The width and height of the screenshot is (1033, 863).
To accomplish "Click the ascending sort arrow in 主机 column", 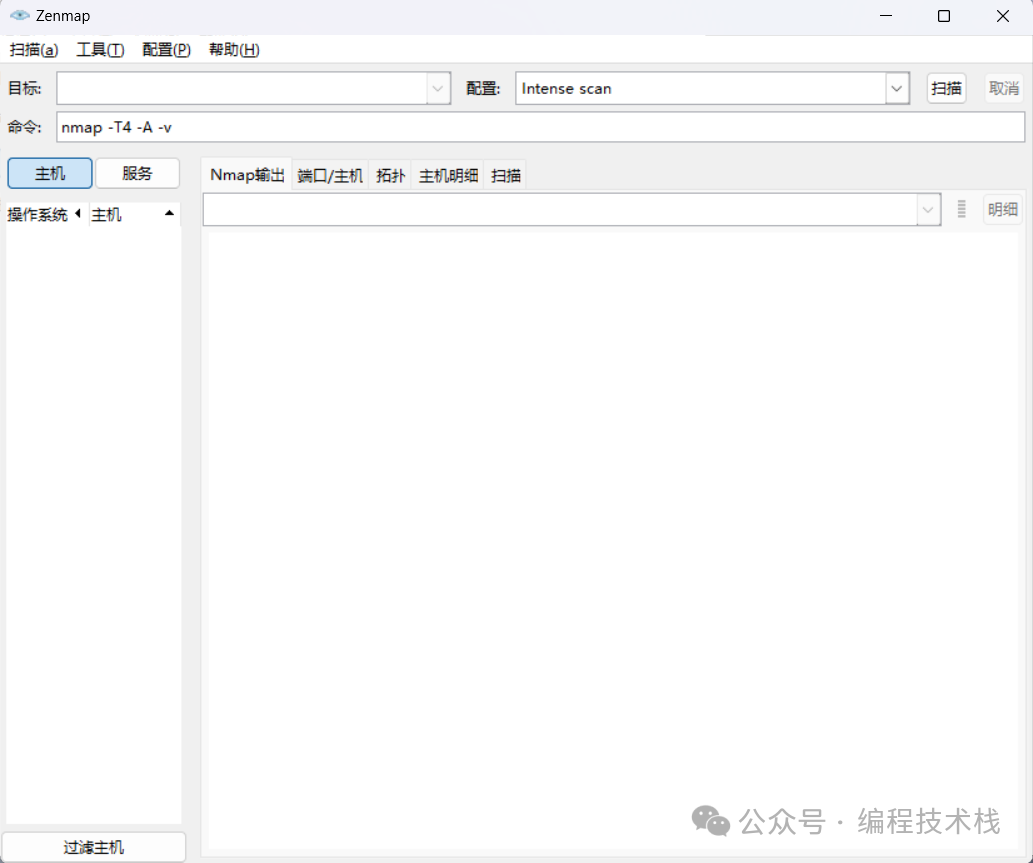I will click(x=169, y=213).
